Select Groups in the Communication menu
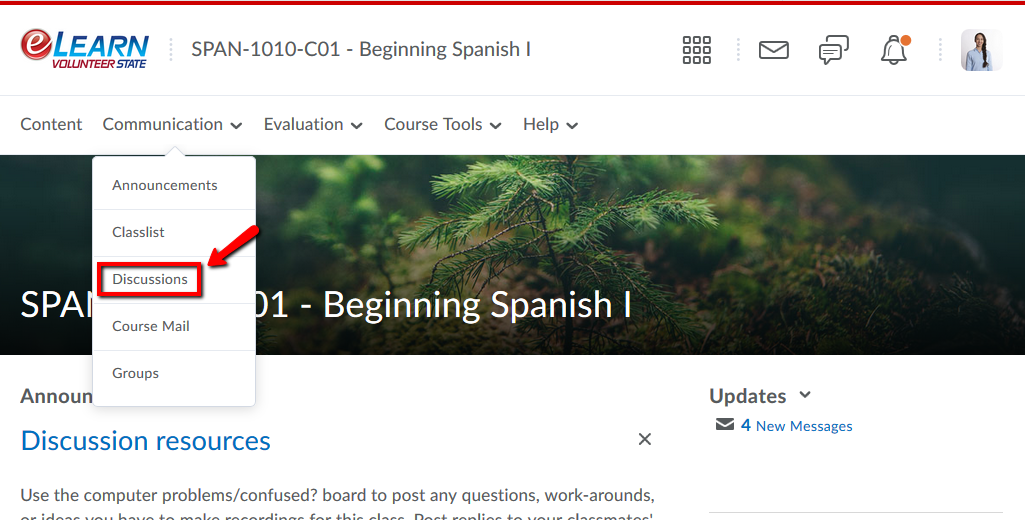The image size is (1025, 520). [x=135, y=373]
